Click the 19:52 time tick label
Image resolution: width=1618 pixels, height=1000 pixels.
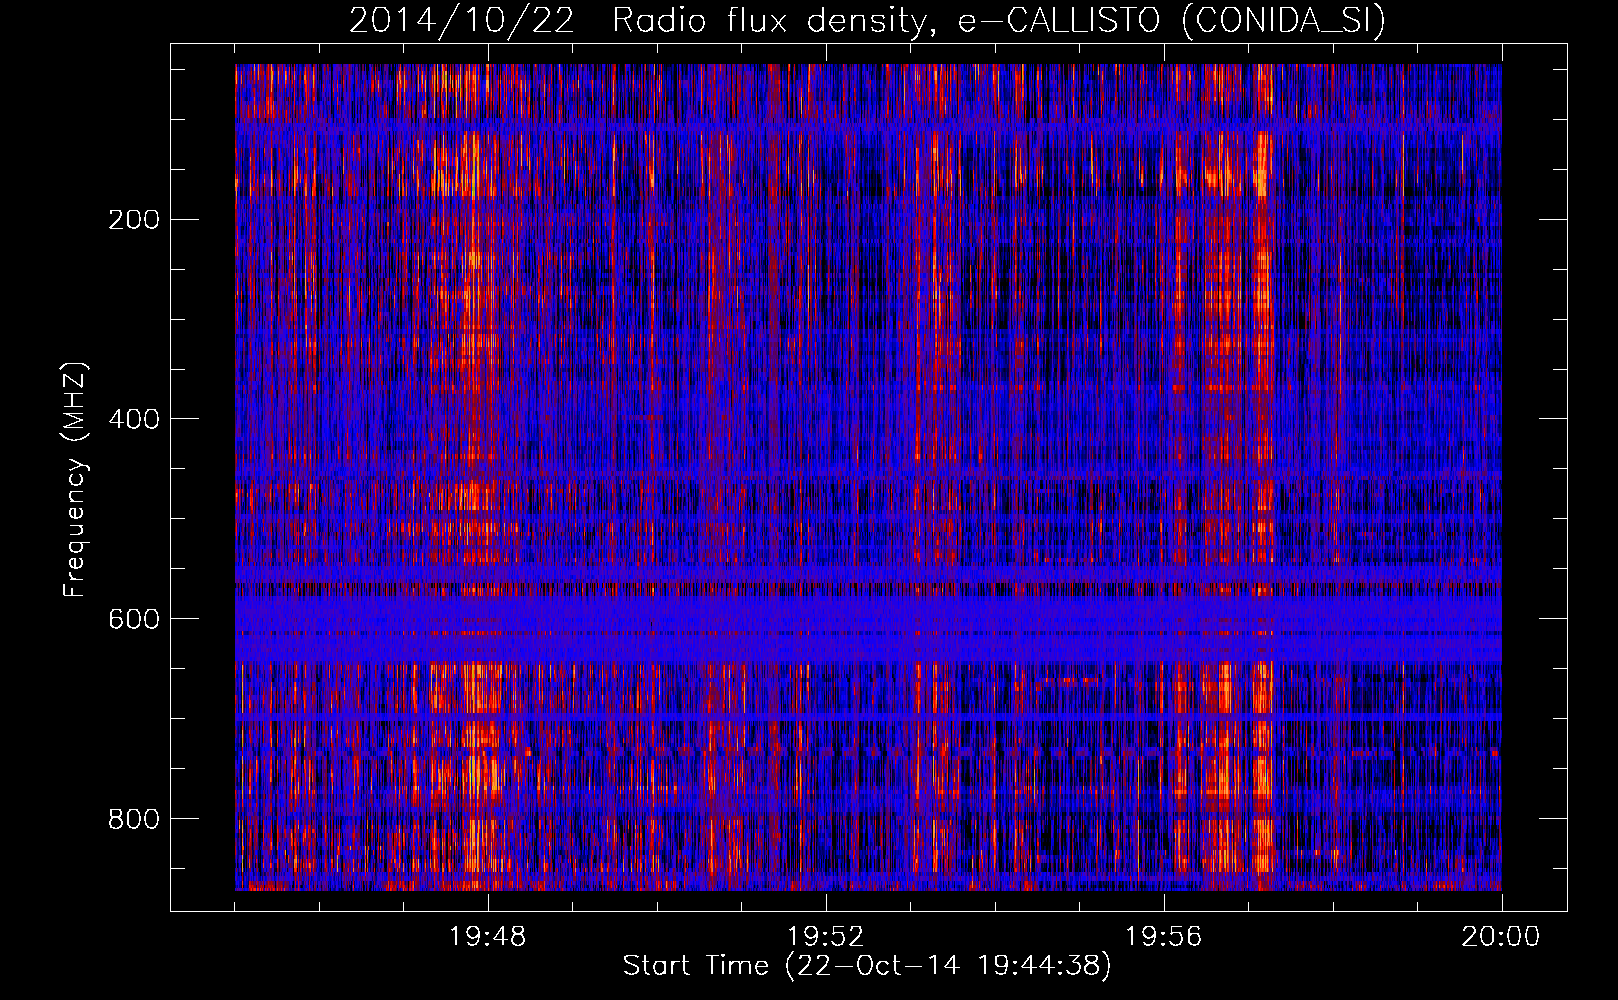pyautogui.click(x=825, y=936)
